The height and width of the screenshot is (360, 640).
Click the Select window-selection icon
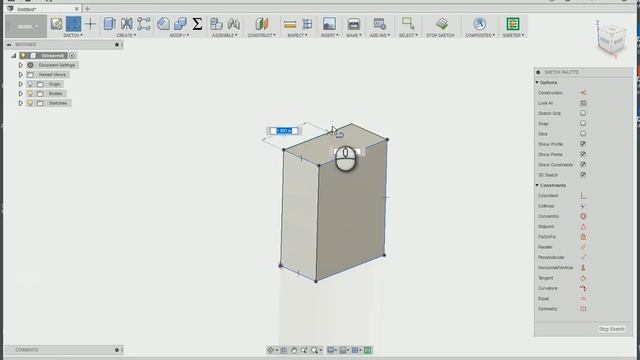click(408, 23)
